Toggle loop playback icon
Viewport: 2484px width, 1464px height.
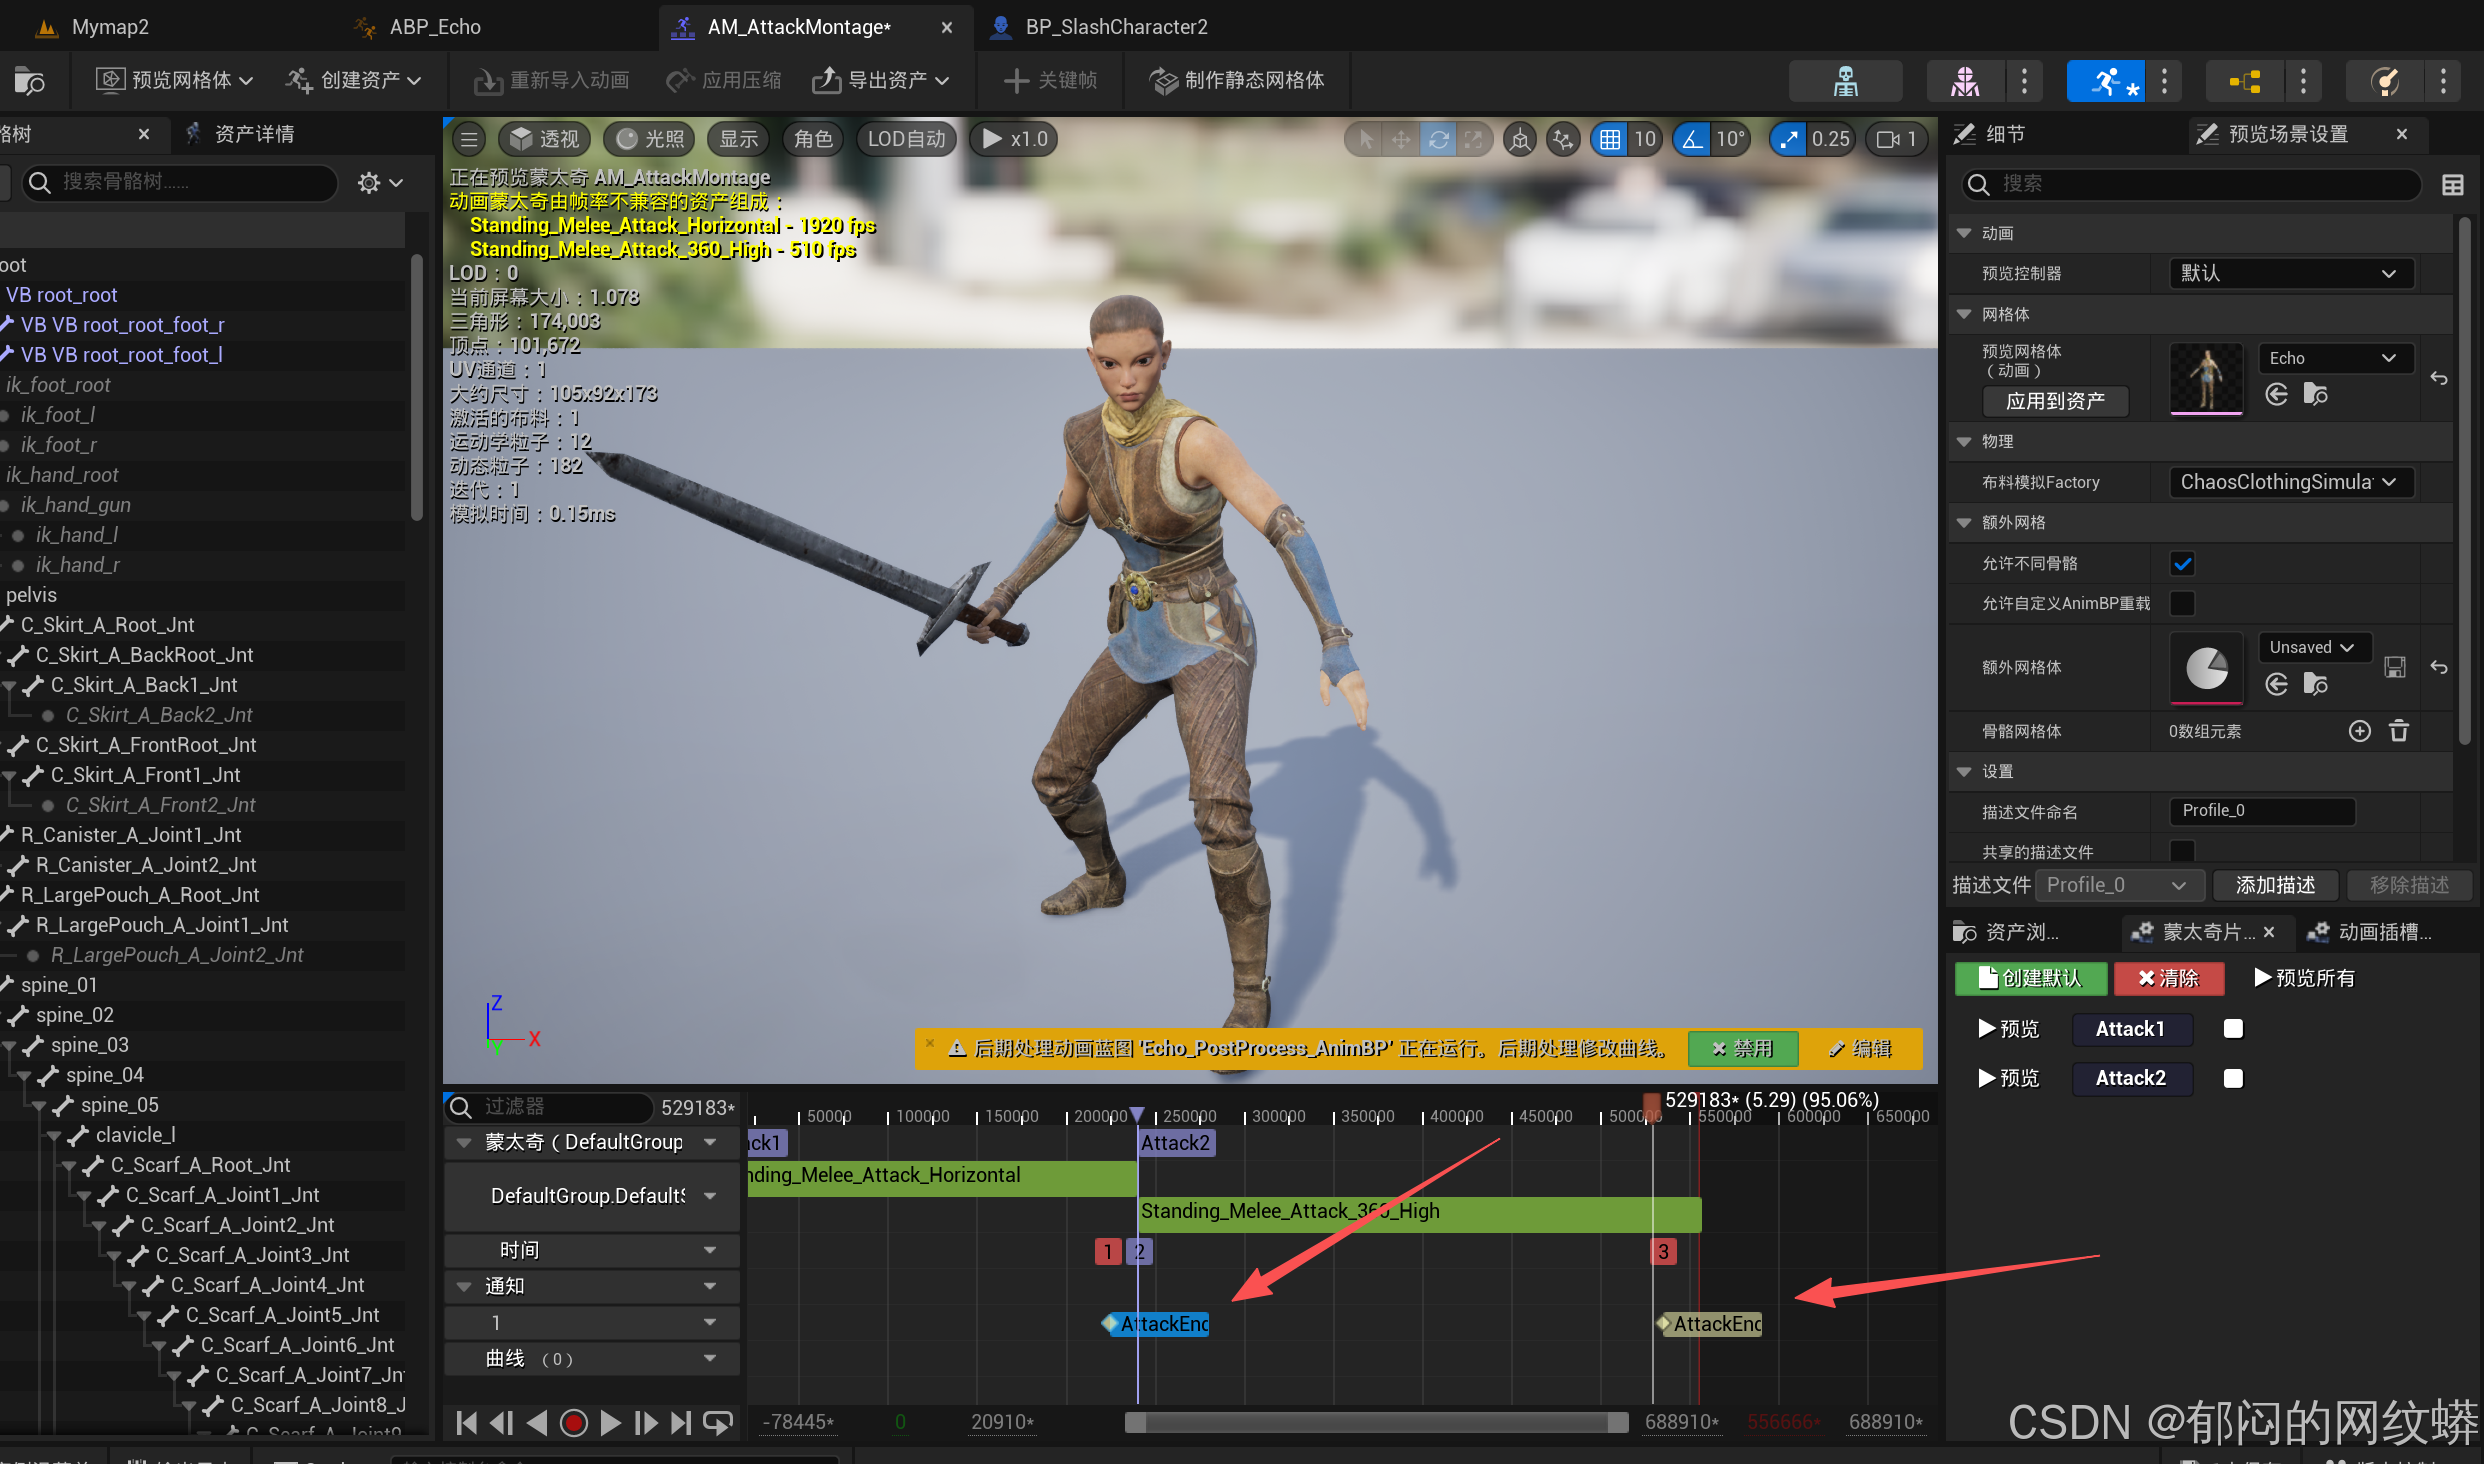(718, 1423)
